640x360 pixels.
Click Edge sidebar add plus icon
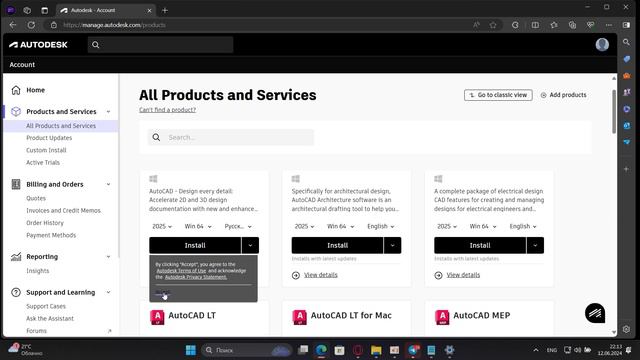click(627, 169)
